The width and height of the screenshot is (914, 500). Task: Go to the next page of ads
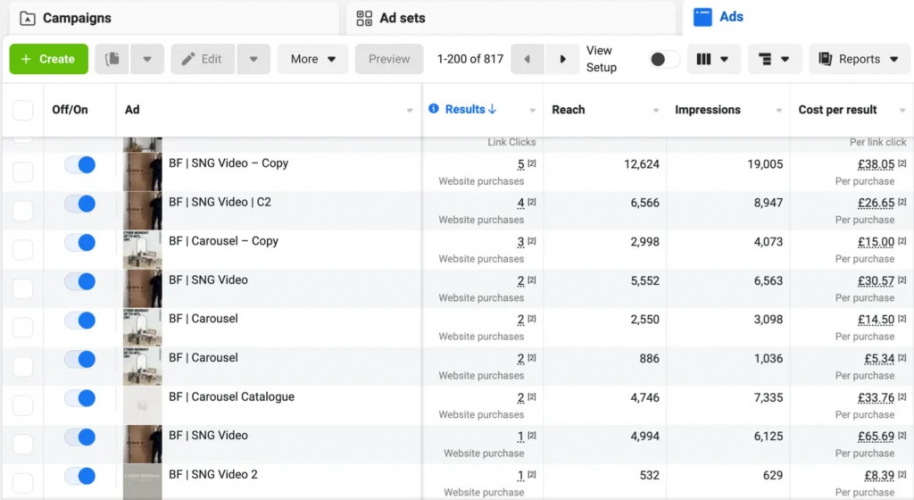[x=563, y=59]
